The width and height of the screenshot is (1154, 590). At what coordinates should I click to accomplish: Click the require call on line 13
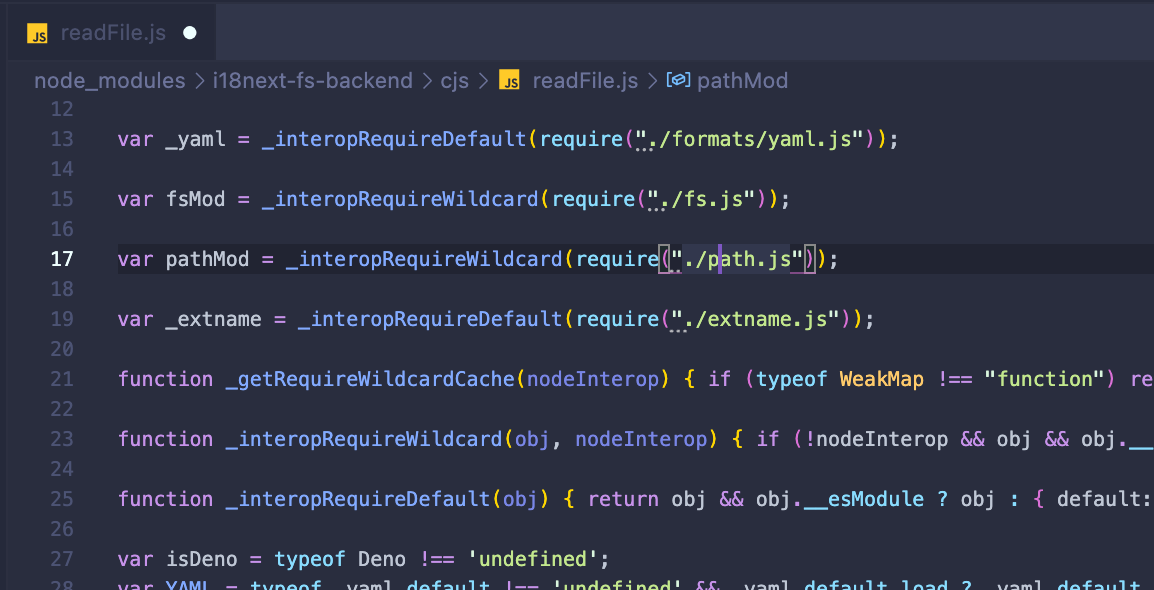click(581, 139)
